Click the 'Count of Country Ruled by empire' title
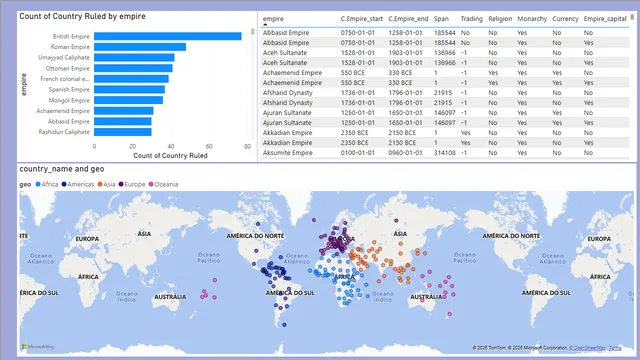640x360 pixels. click(x=82, y=16)
